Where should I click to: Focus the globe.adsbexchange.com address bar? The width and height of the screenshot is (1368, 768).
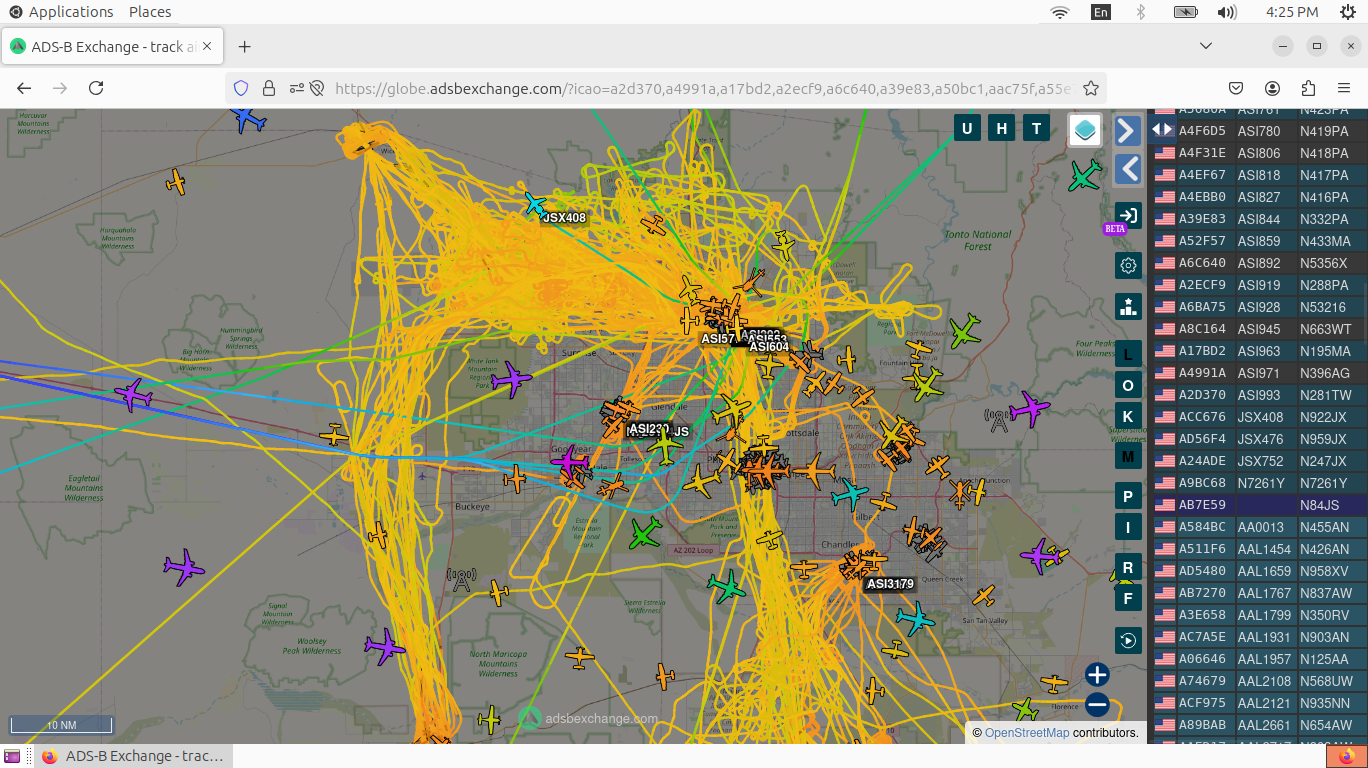point(701,88)
